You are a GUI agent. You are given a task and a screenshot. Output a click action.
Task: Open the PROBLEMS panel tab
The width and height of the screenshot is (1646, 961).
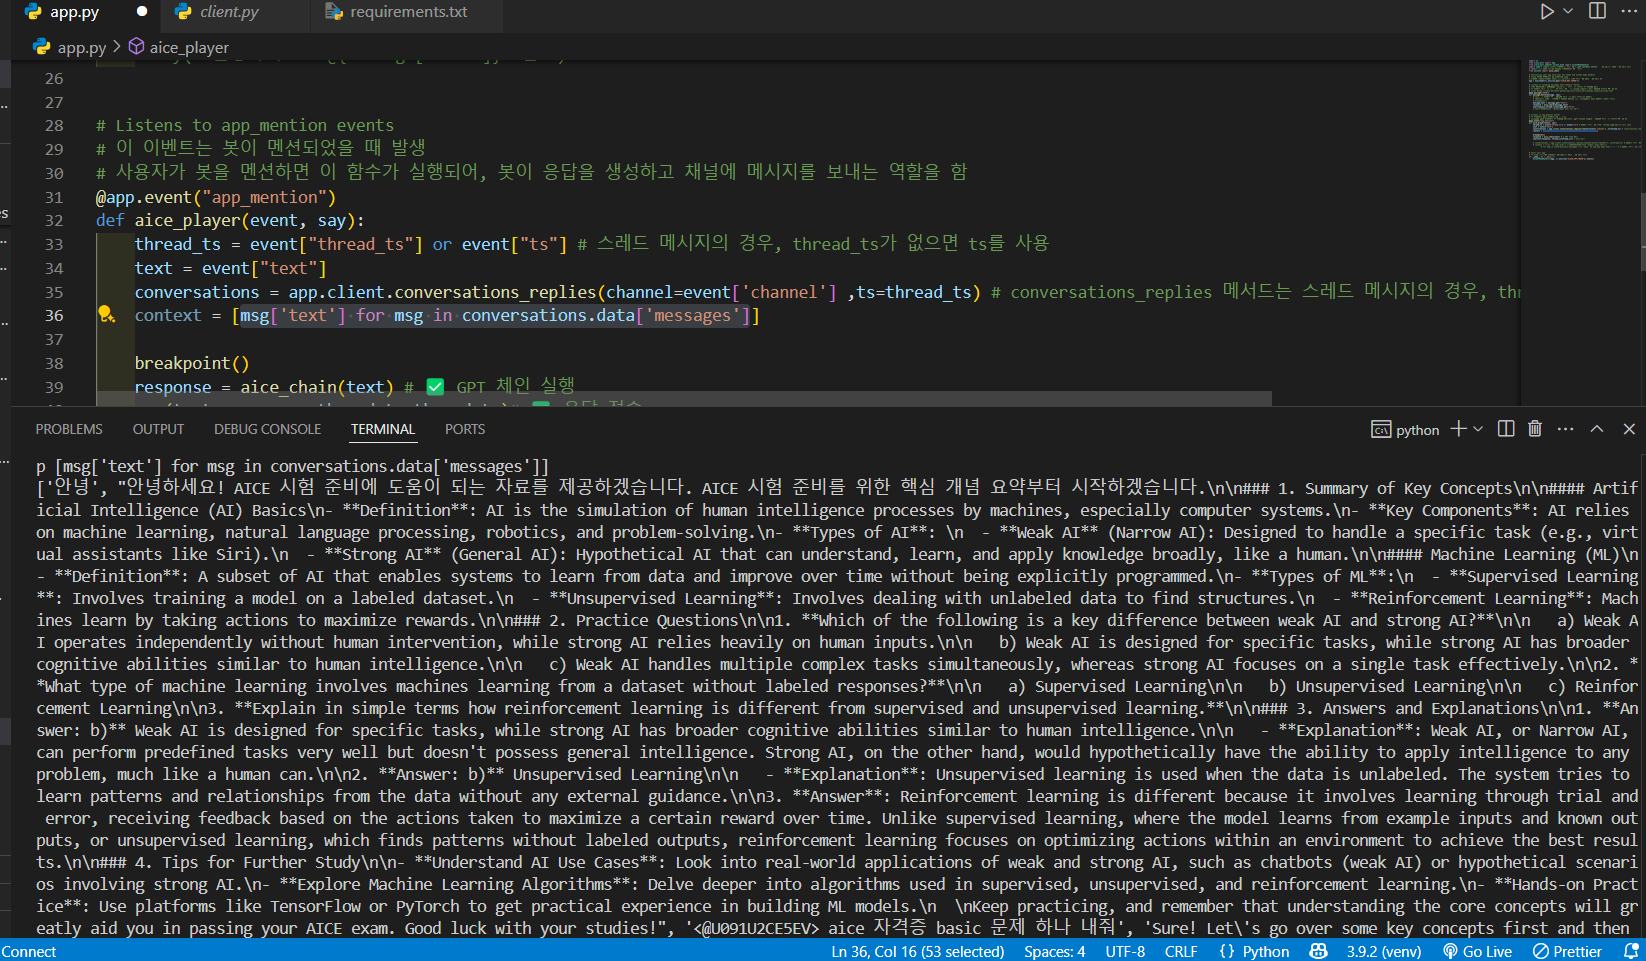[69, 429]
